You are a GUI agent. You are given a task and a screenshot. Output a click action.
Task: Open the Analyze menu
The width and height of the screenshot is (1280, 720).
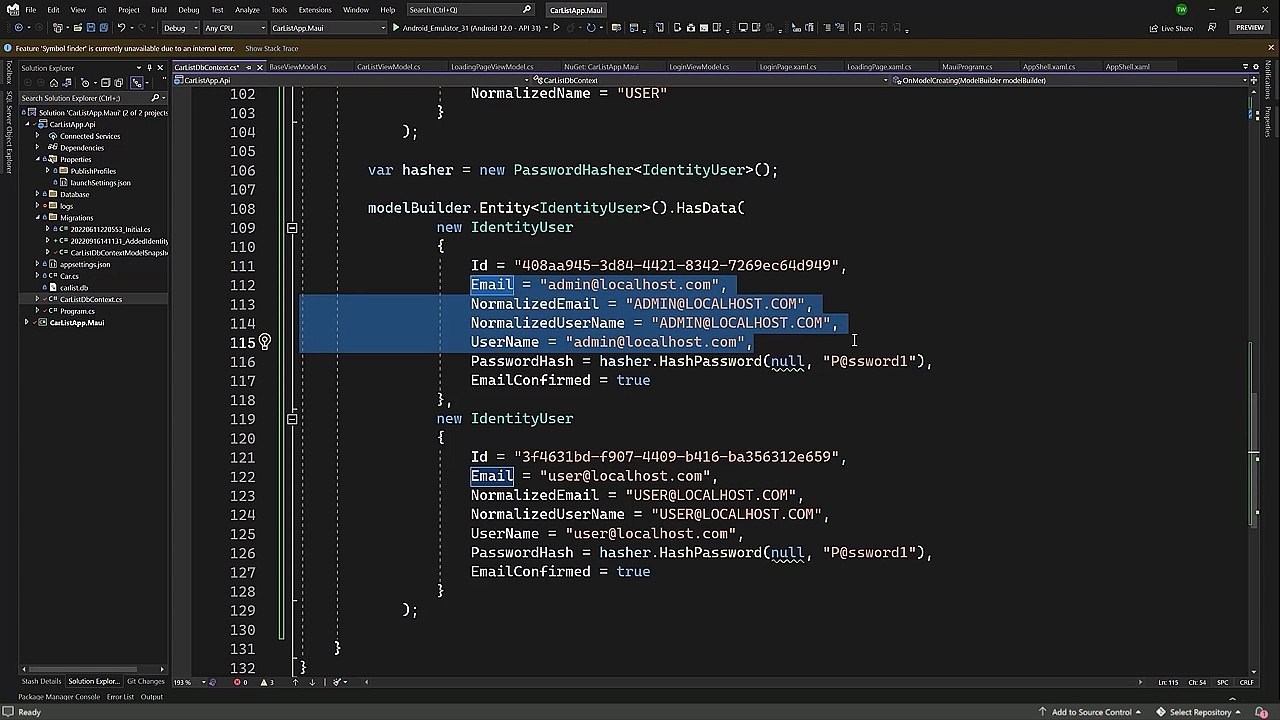247,10
